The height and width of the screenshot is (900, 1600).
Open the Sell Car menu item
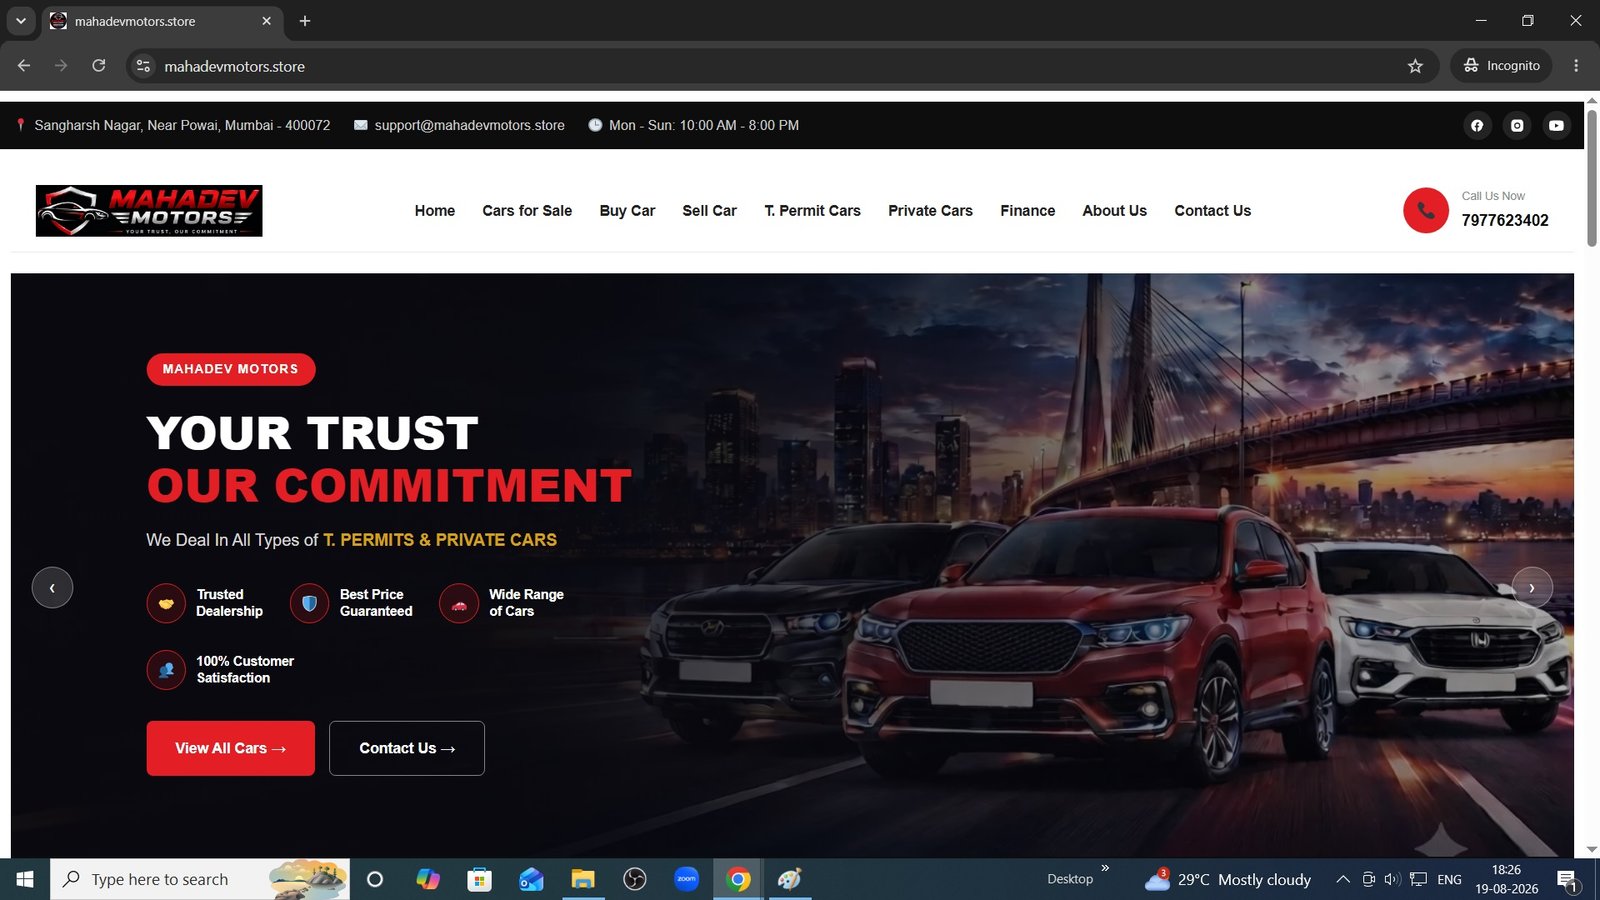[709, 211]
